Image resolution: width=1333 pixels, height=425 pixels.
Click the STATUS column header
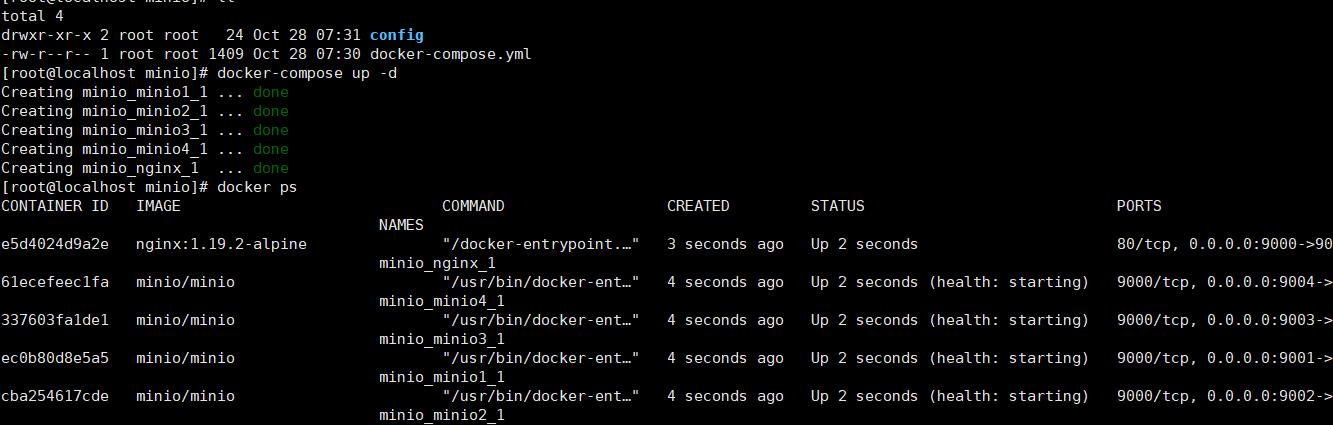coord(837,206)
